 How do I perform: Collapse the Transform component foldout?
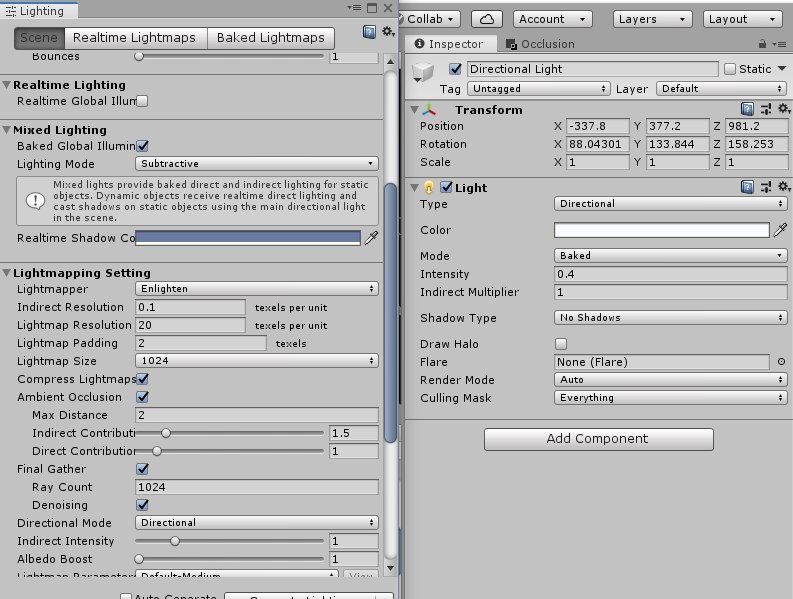click(414, 110)
